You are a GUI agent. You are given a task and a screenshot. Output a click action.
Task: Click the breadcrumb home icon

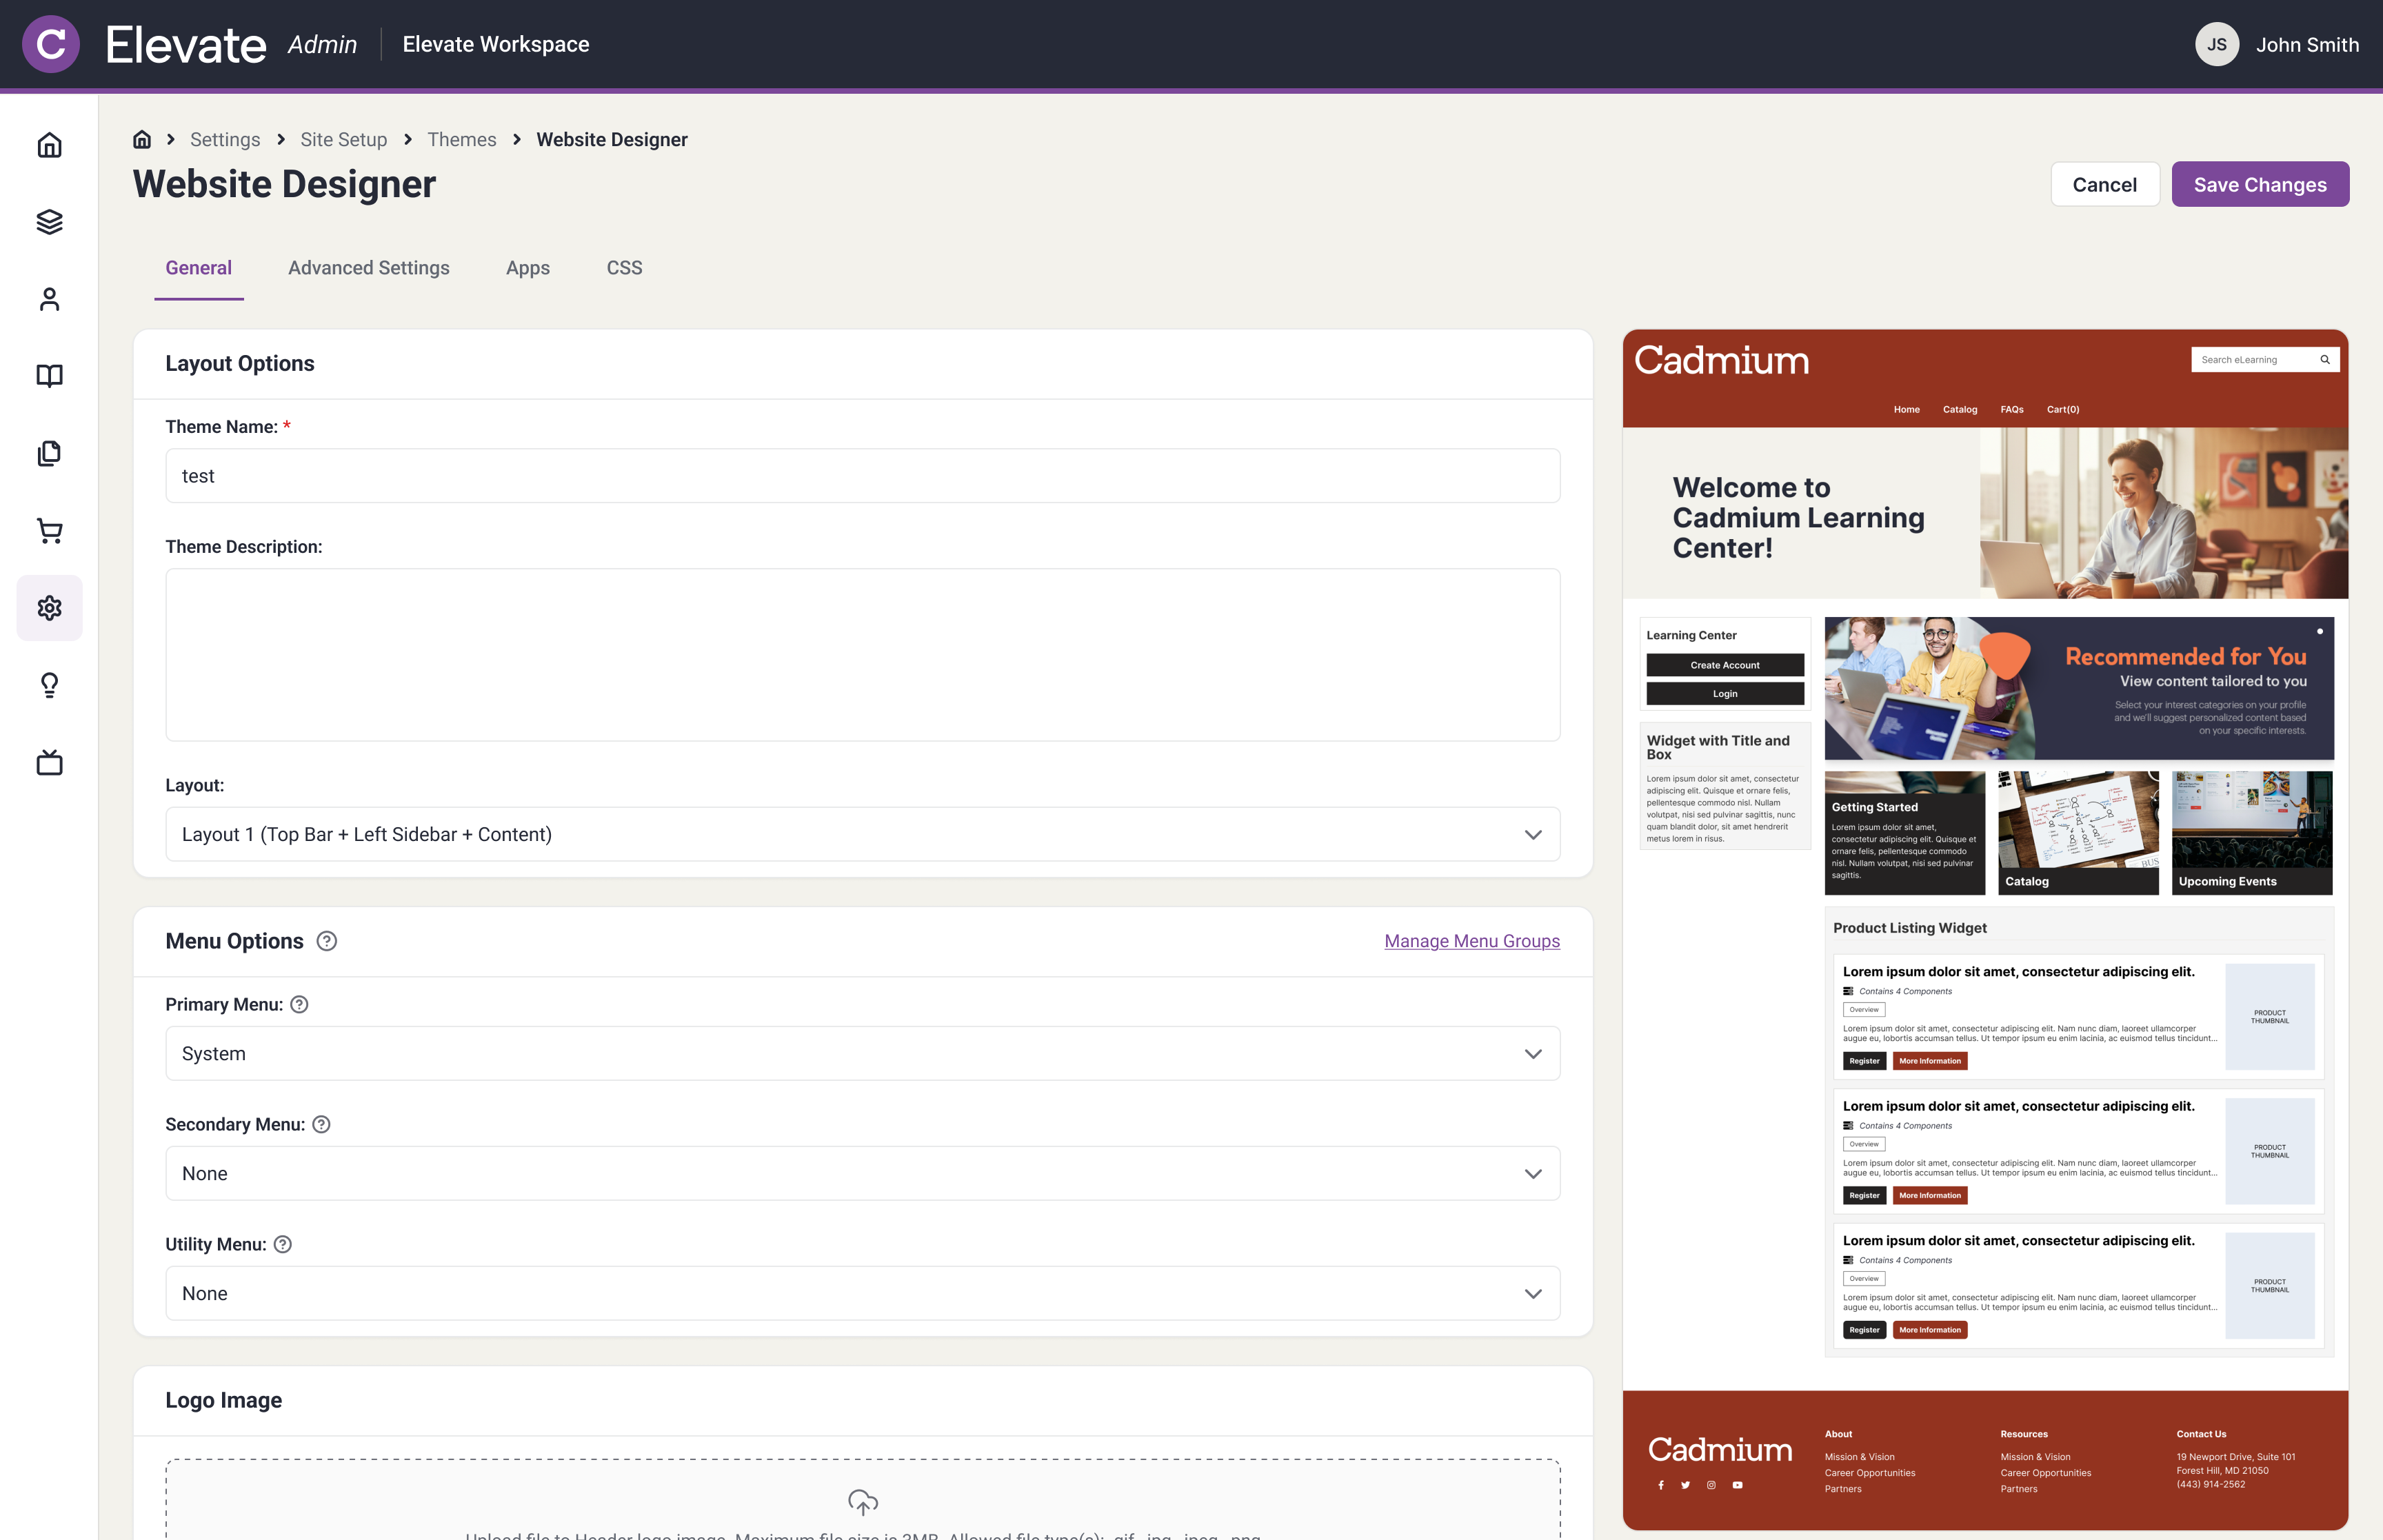pos(142,139)
